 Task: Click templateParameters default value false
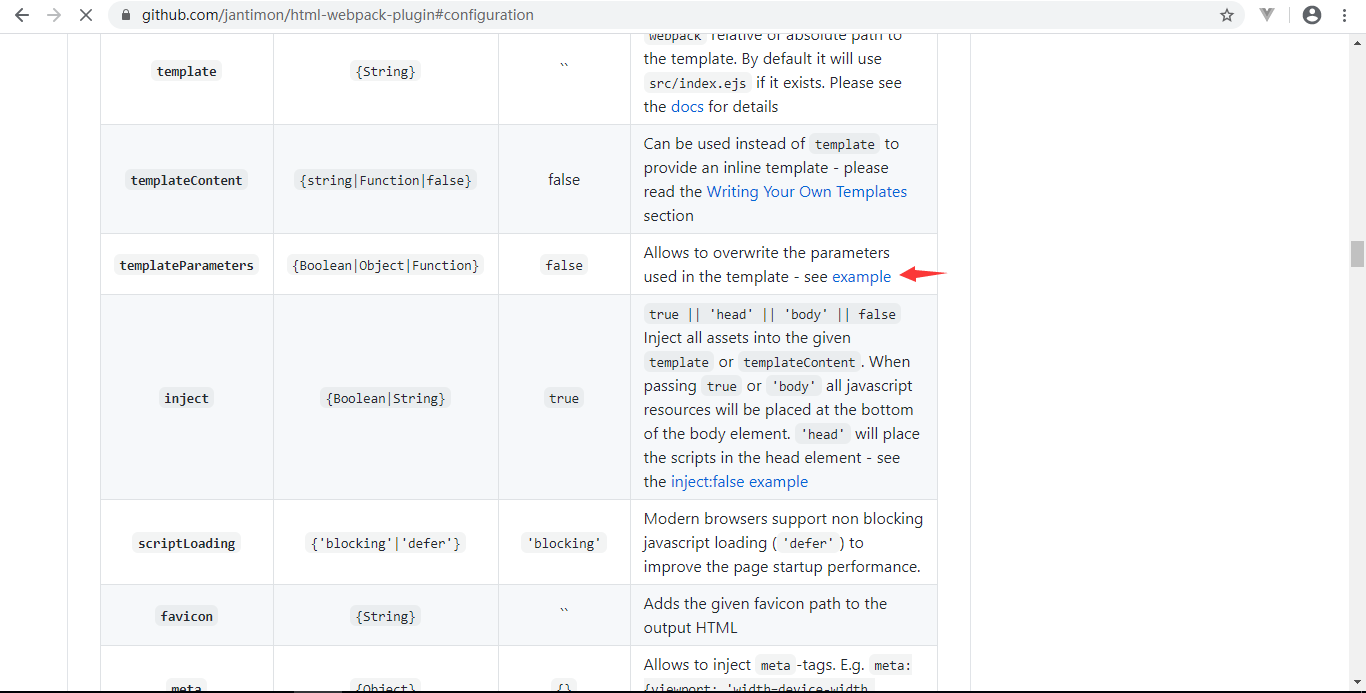564,265
